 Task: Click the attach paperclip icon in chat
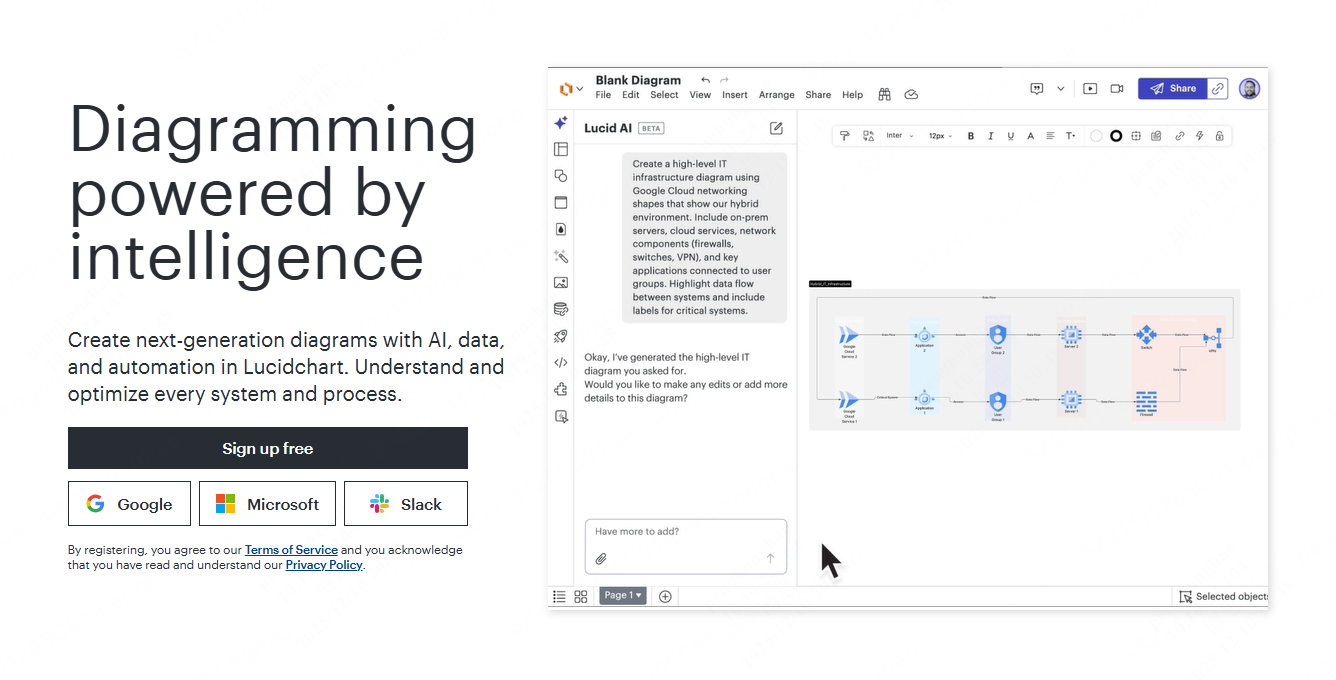coord(601,559)
